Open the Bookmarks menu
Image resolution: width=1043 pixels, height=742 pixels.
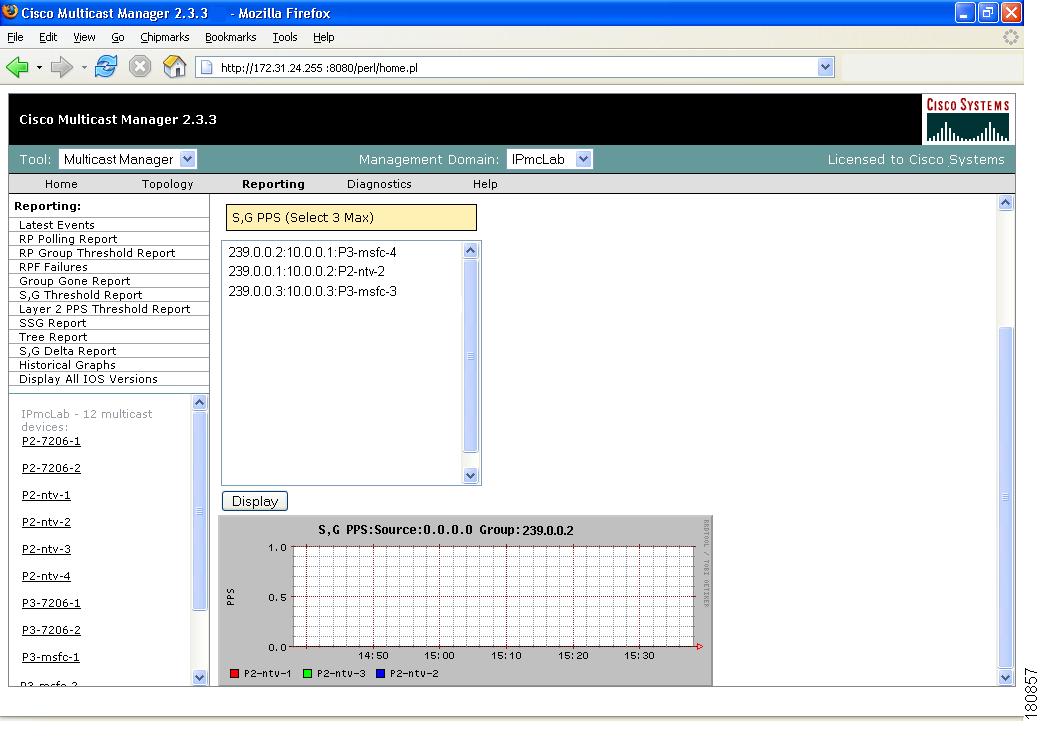point(230,37)
